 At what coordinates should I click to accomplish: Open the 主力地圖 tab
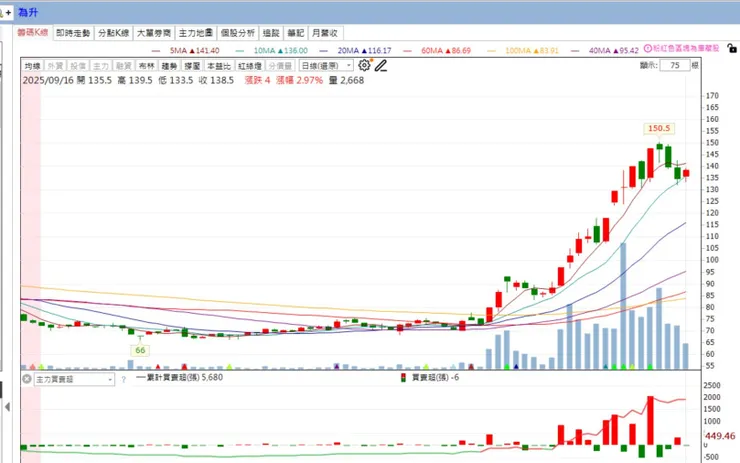tap(195, 33)
